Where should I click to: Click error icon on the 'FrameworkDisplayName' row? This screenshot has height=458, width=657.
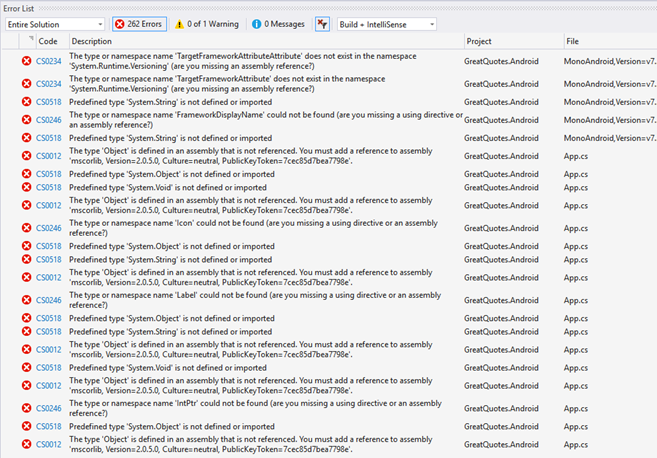(26, 119)
